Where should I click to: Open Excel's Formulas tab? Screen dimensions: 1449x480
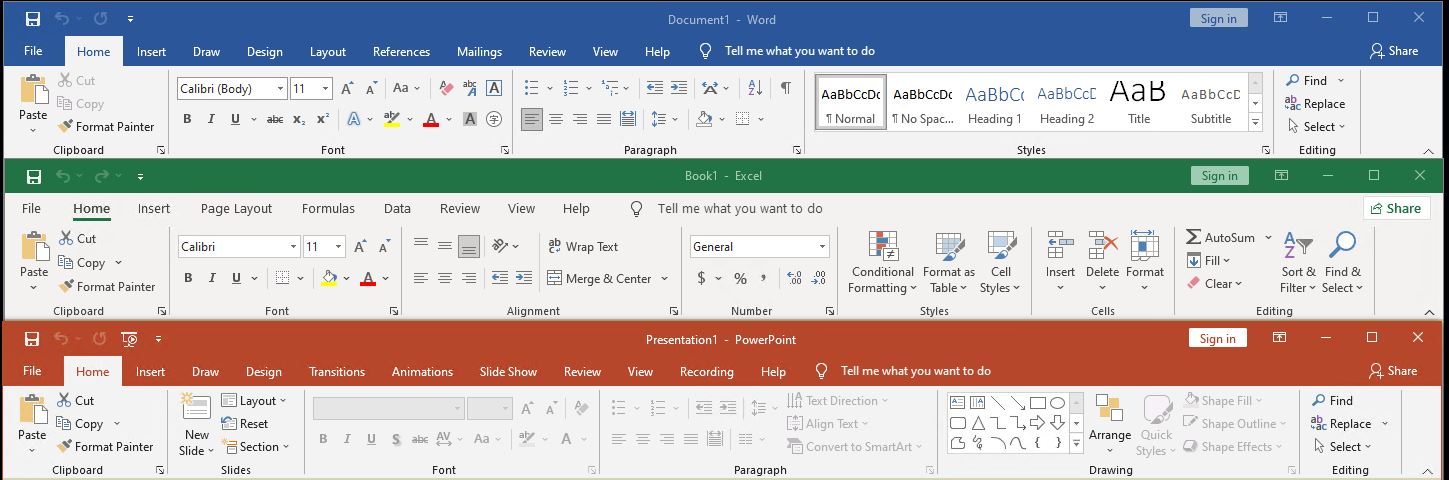(x=328, y=208)
